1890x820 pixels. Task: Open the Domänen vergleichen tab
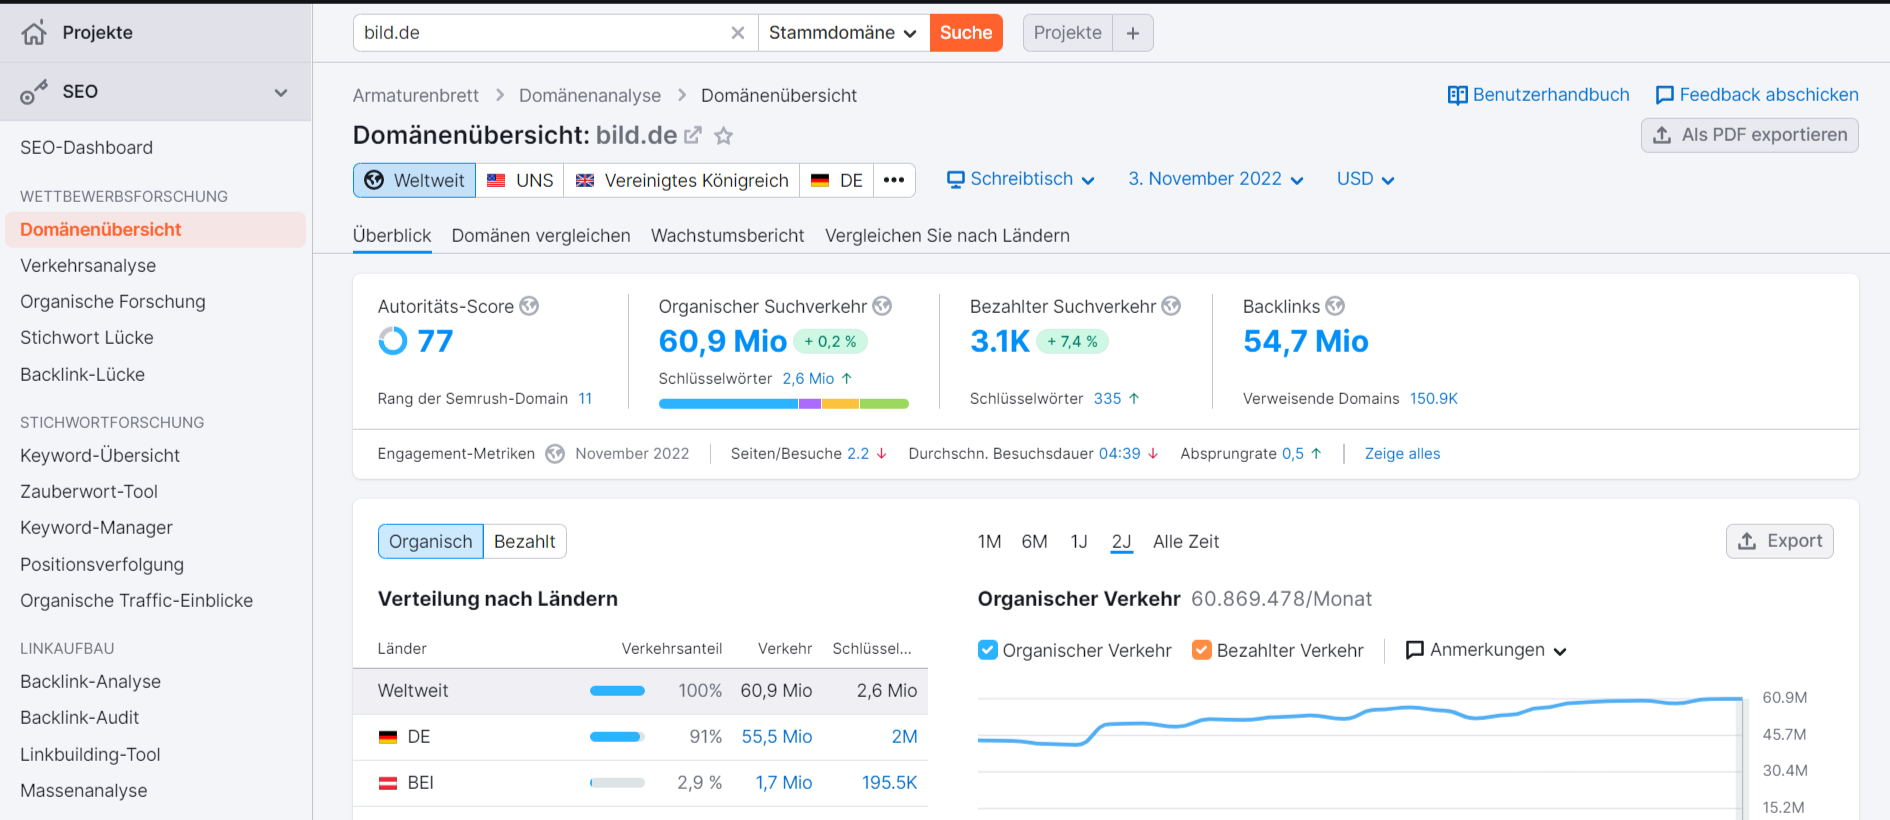(x=541, y=235)
